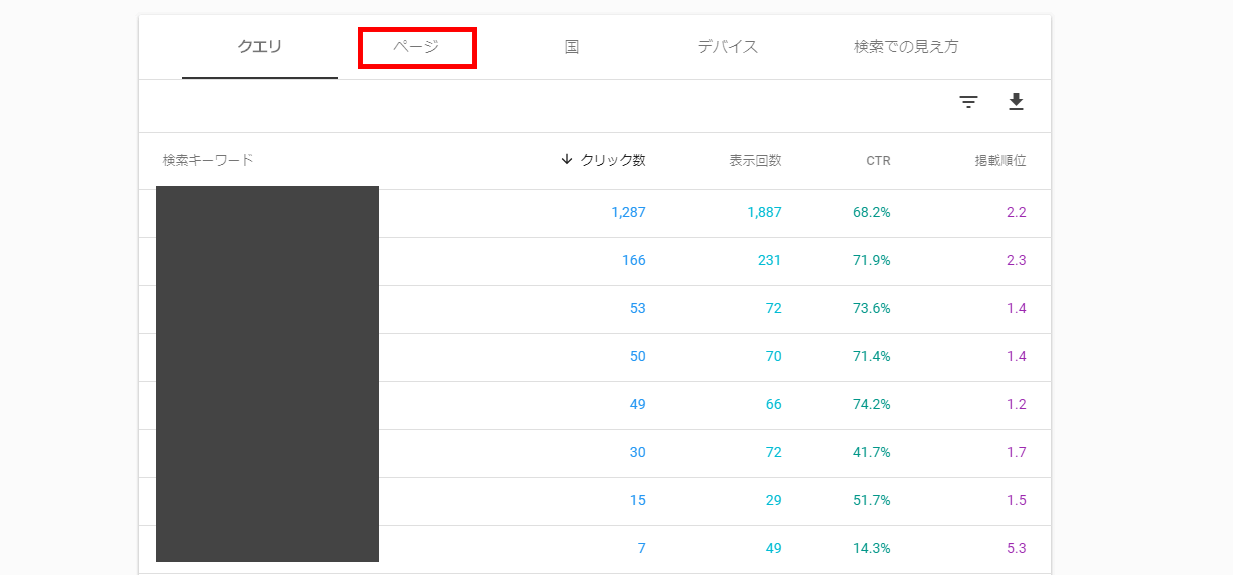The image size is (1233, 575).
Task: Select the row with 15 clicks
Action: pos(637,500)
